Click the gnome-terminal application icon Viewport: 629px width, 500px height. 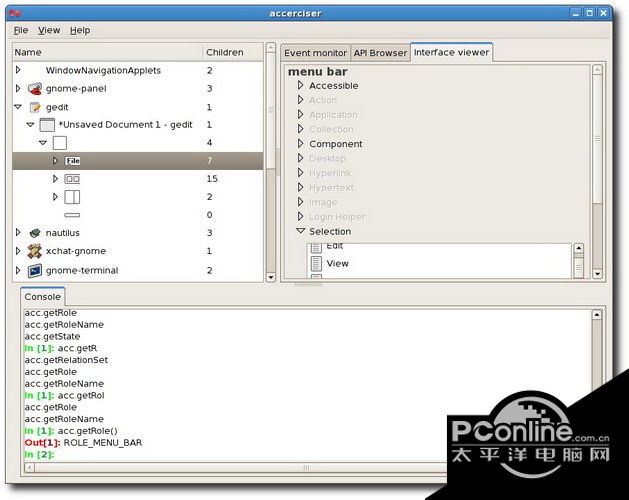(35, 270)
